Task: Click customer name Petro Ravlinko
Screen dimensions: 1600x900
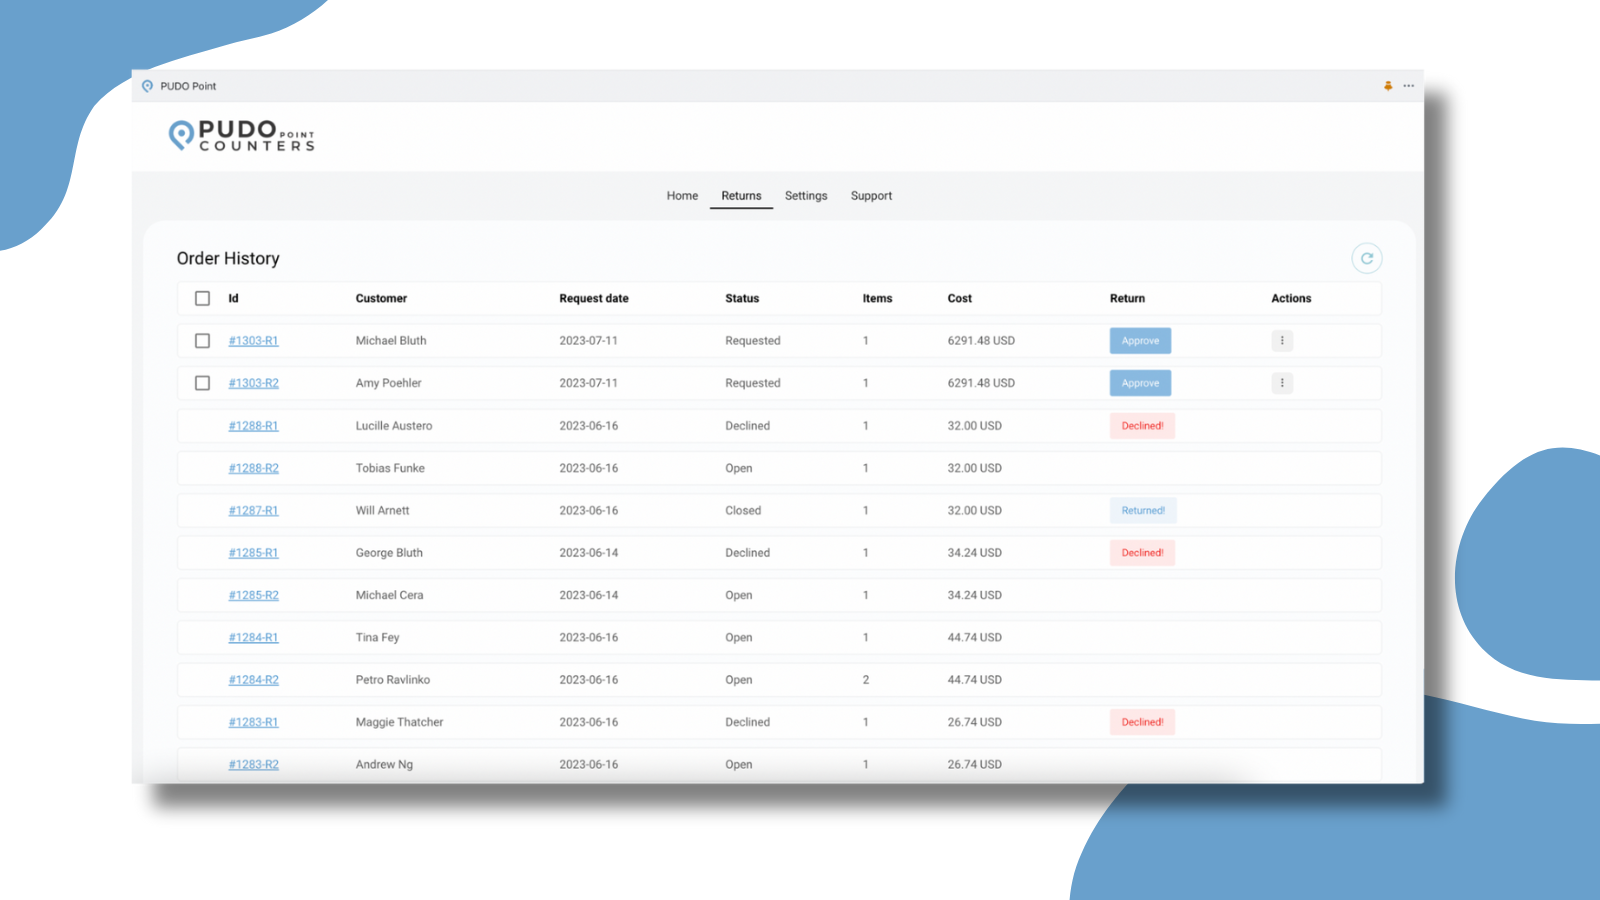Action: click(x=393, y=680)
